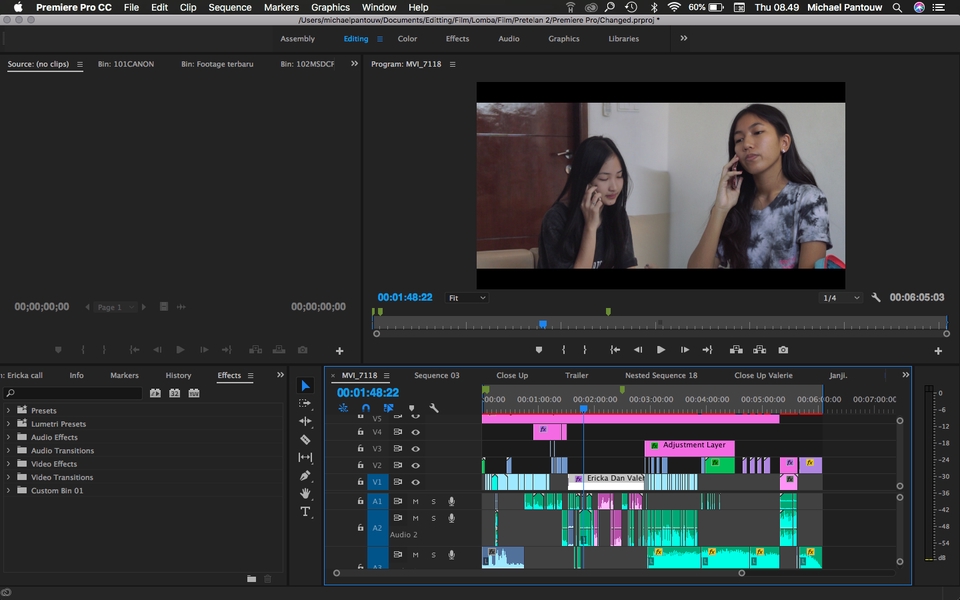Select the Ripple Edit tool

coord(306,421)
